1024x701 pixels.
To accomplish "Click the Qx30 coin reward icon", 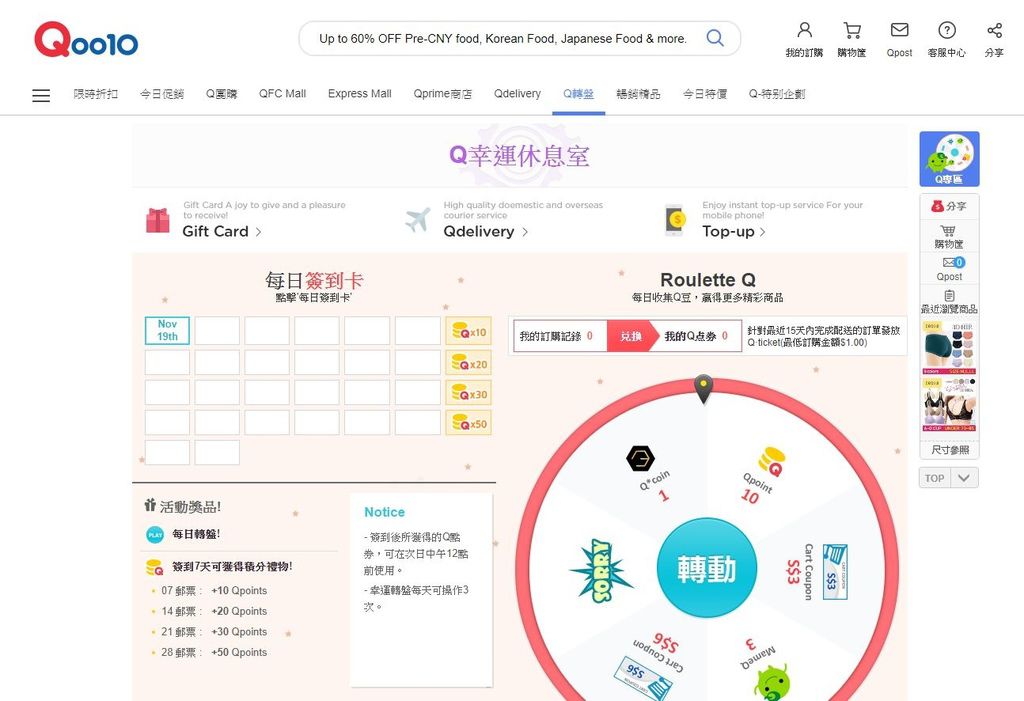I will [468, 393].
